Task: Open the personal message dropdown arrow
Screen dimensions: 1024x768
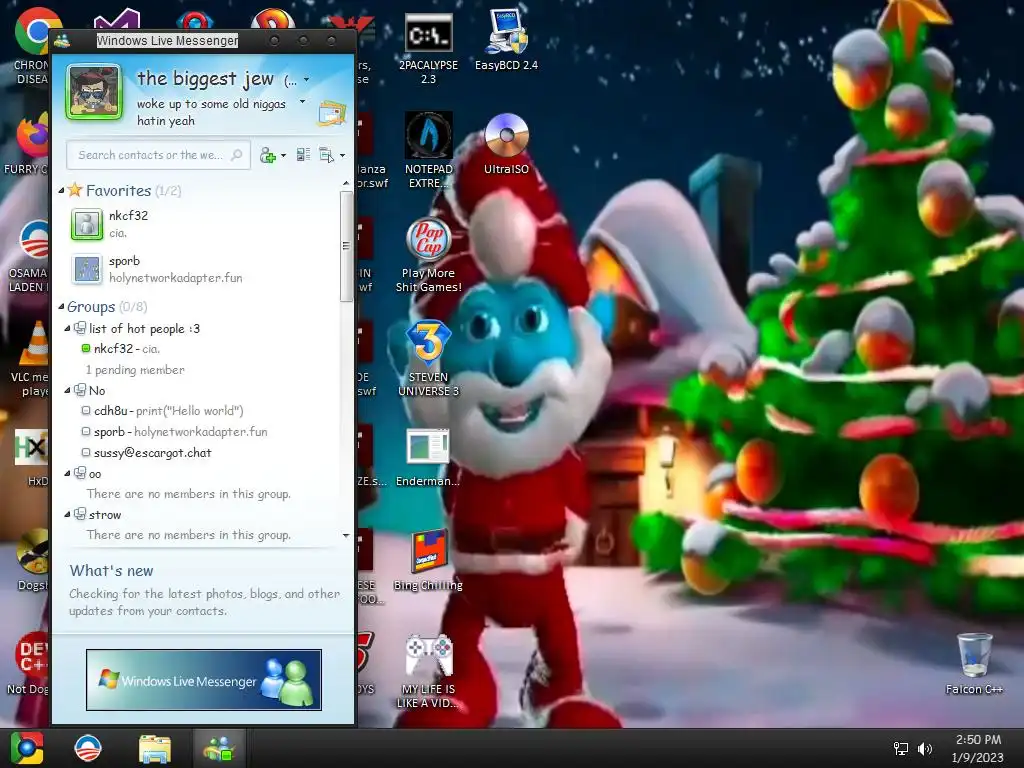Action: point(302,101)
